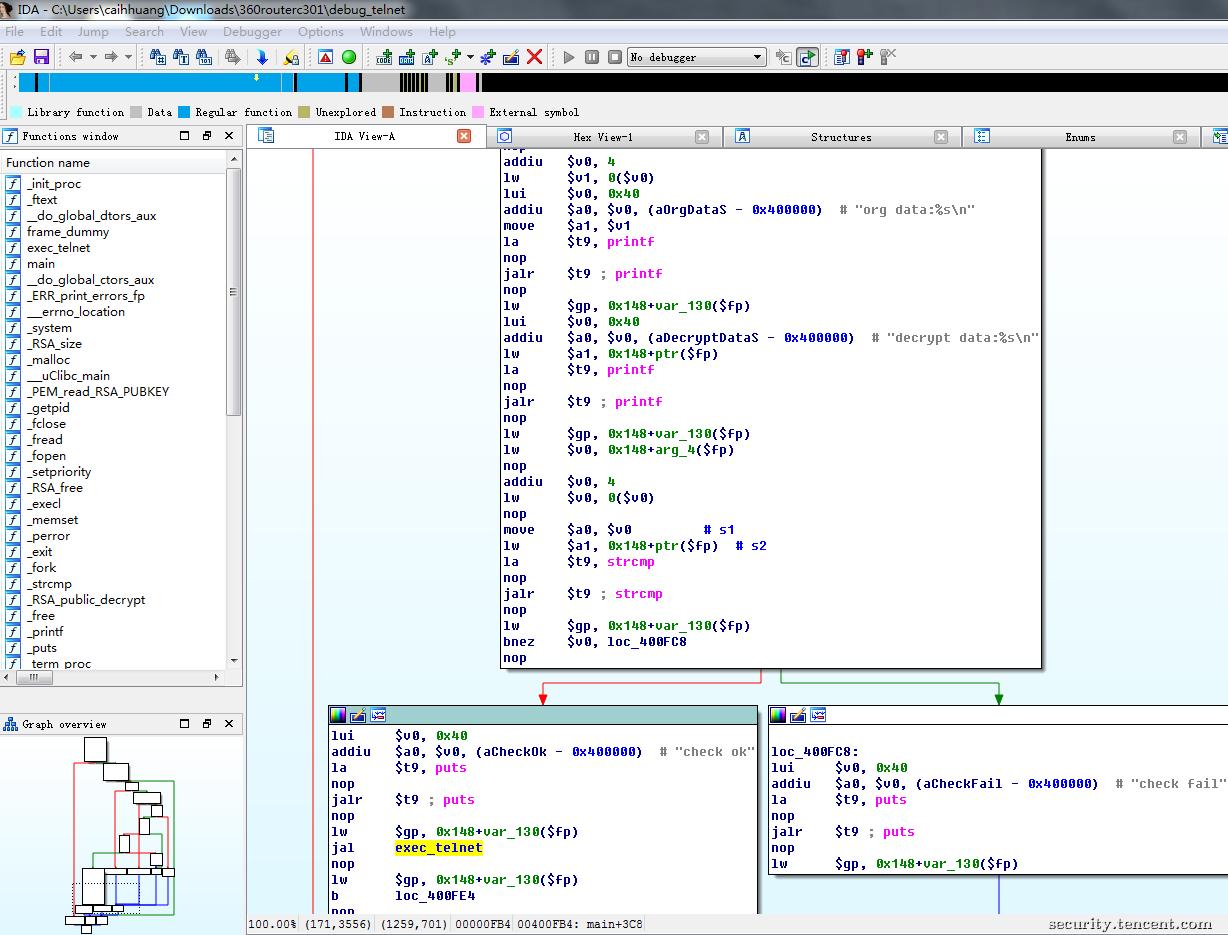Image resolution: width=1228 pixels, height=935 pixels.
Task: Select _RSA_public_decrypt in the function list
Action: (x=86, y=600)
